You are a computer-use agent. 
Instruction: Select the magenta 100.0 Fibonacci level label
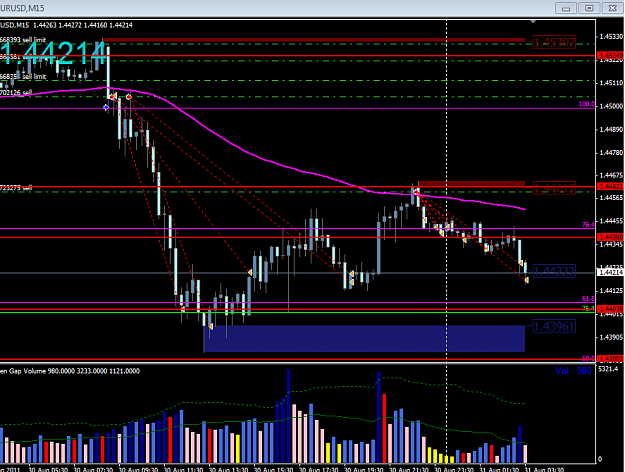tap(587, 104)
